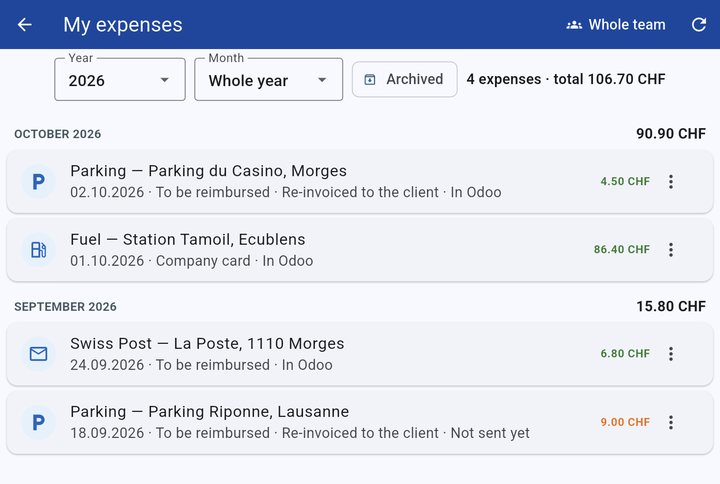Viewport: 720px width, 484px height.
Task: Toggle the Archived filter button
Action: (405, 79)
